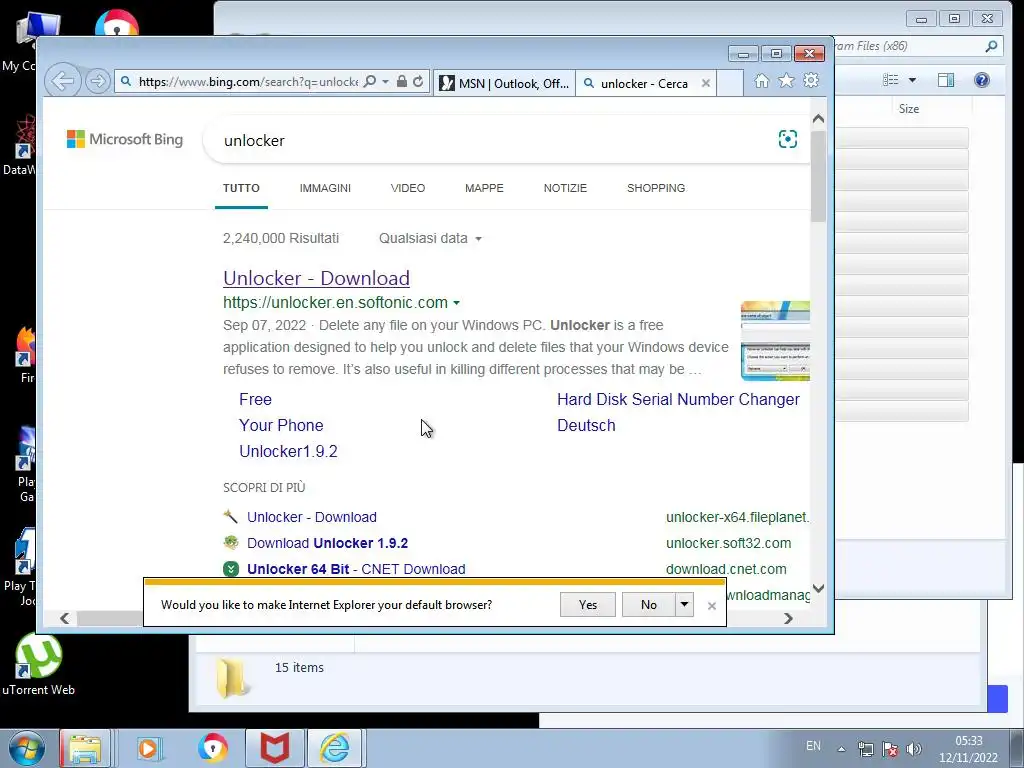
Task: Click the Explorer change view icon
Action: click(x=891, y=80)
